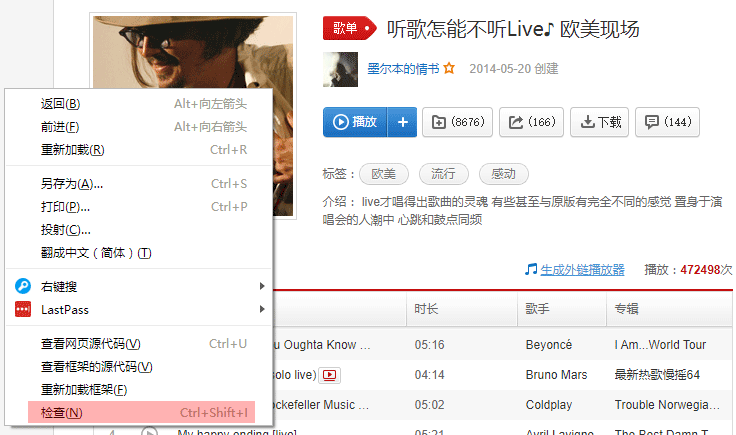
Task: Click song title ending 'ckefeller Music ...'
Action: pos(322,405)
